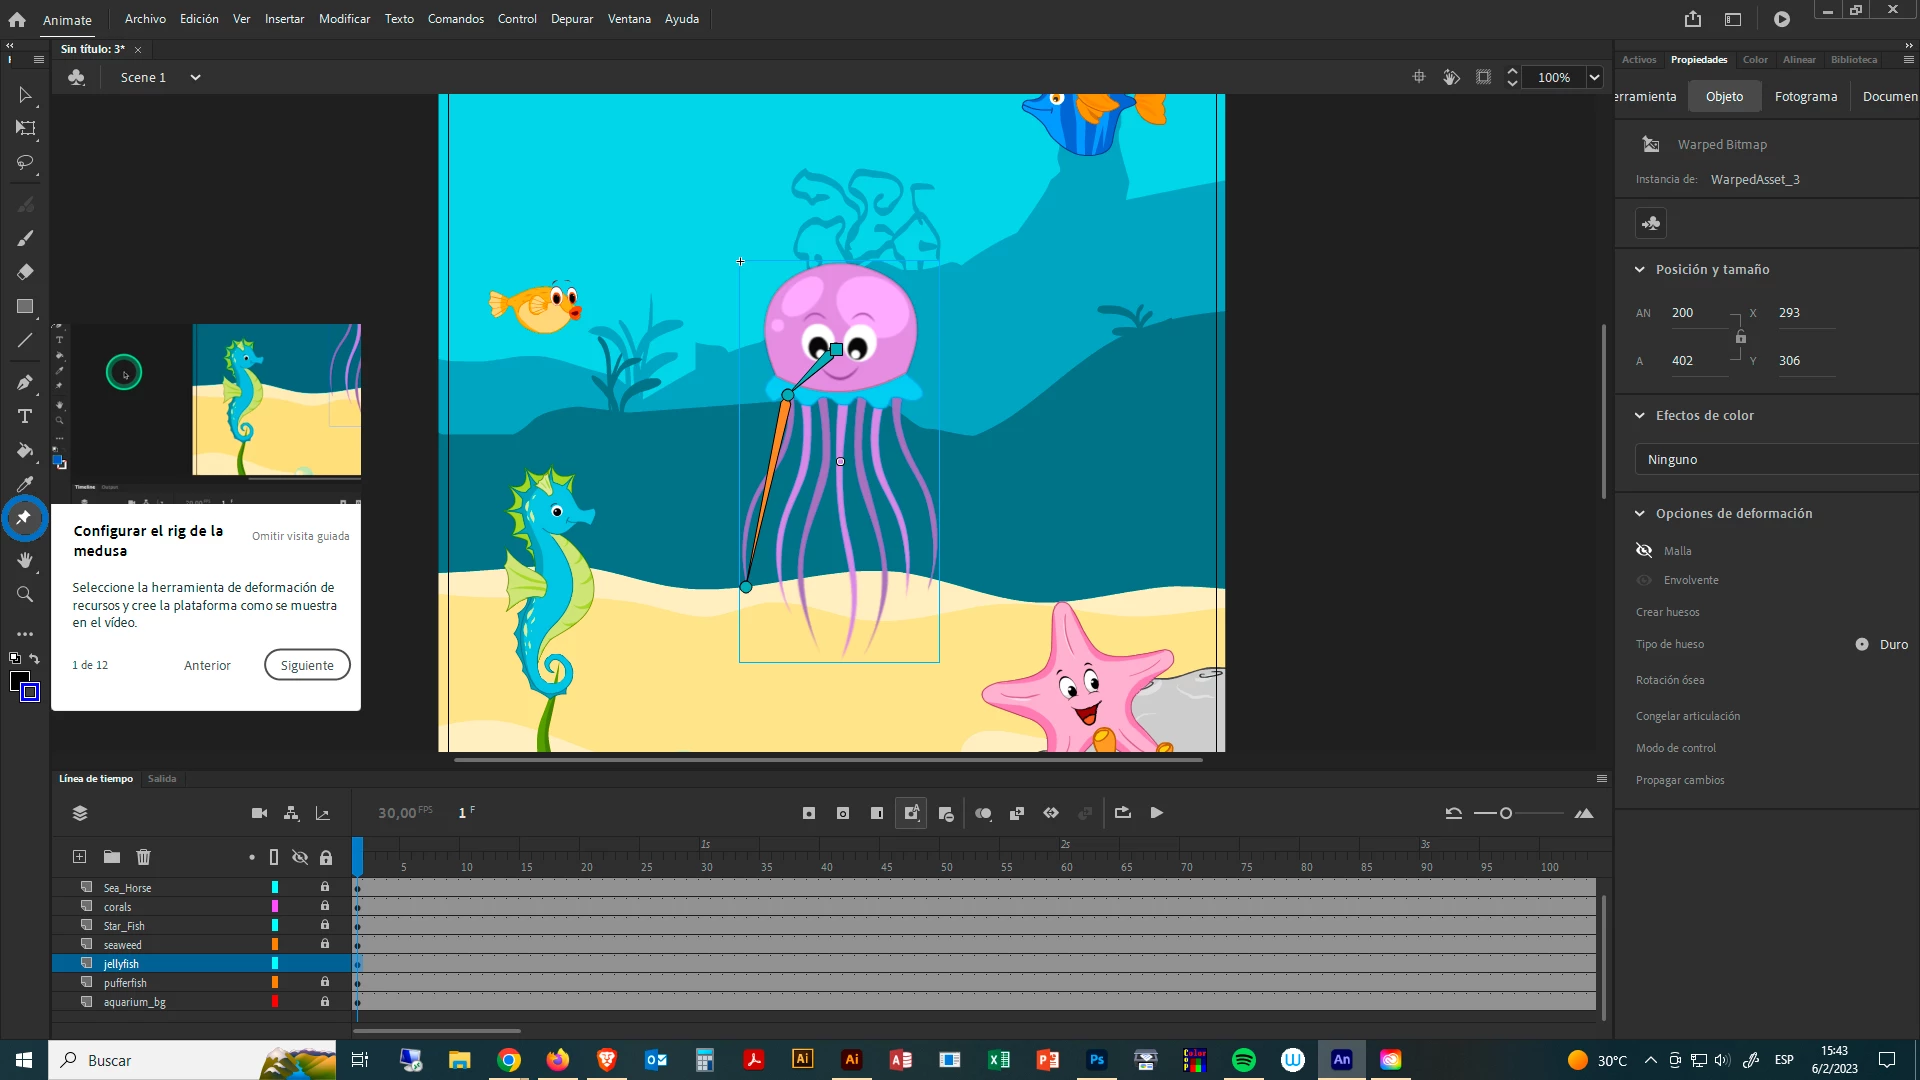Click the Siguiente button

tap(307, 665)
